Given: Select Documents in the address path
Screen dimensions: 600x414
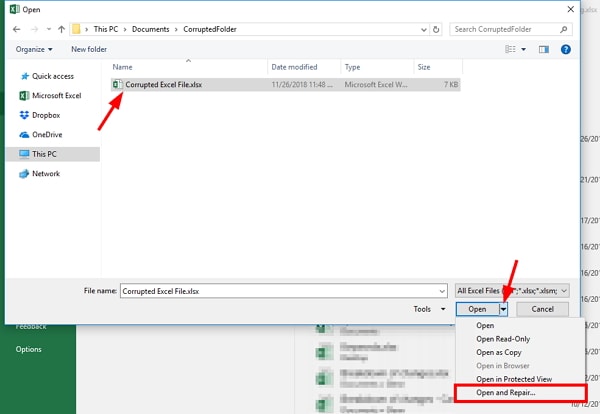Looking at the screenshot, I should (x=150, y=29).
